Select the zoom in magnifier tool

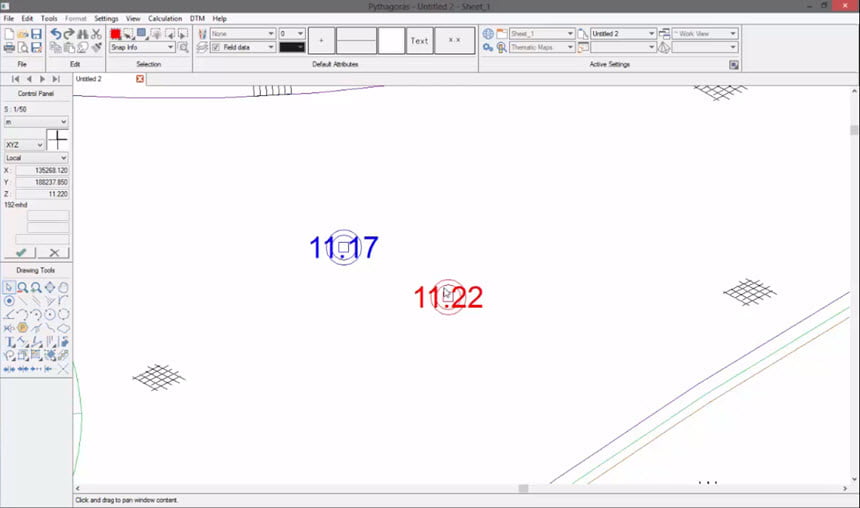point(36,287)
